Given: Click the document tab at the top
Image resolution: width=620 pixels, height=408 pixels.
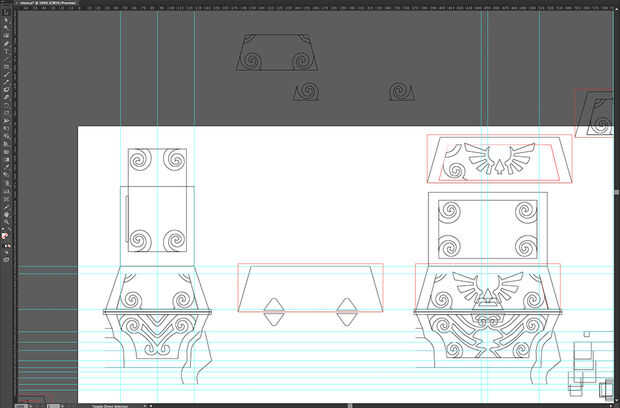Looking at the screenshot, I should coord(47,2).
